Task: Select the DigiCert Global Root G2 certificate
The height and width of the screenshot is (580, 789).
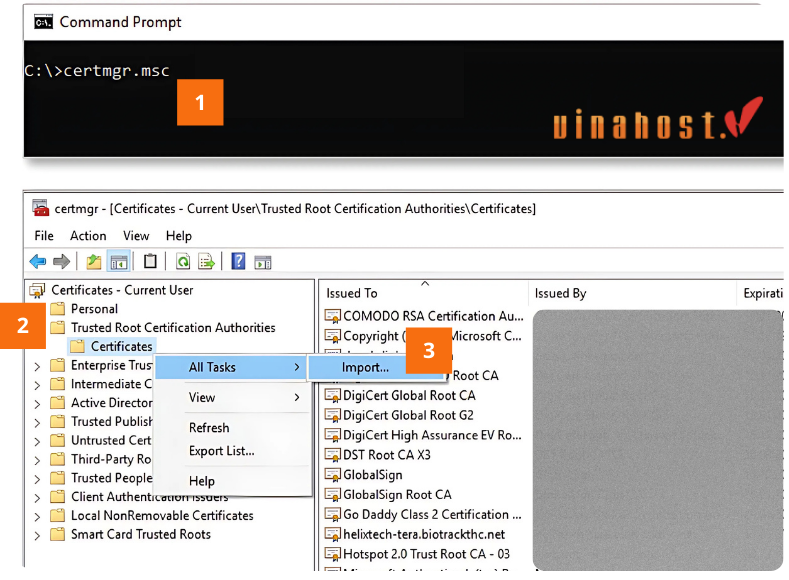Action: coord(408,415)
